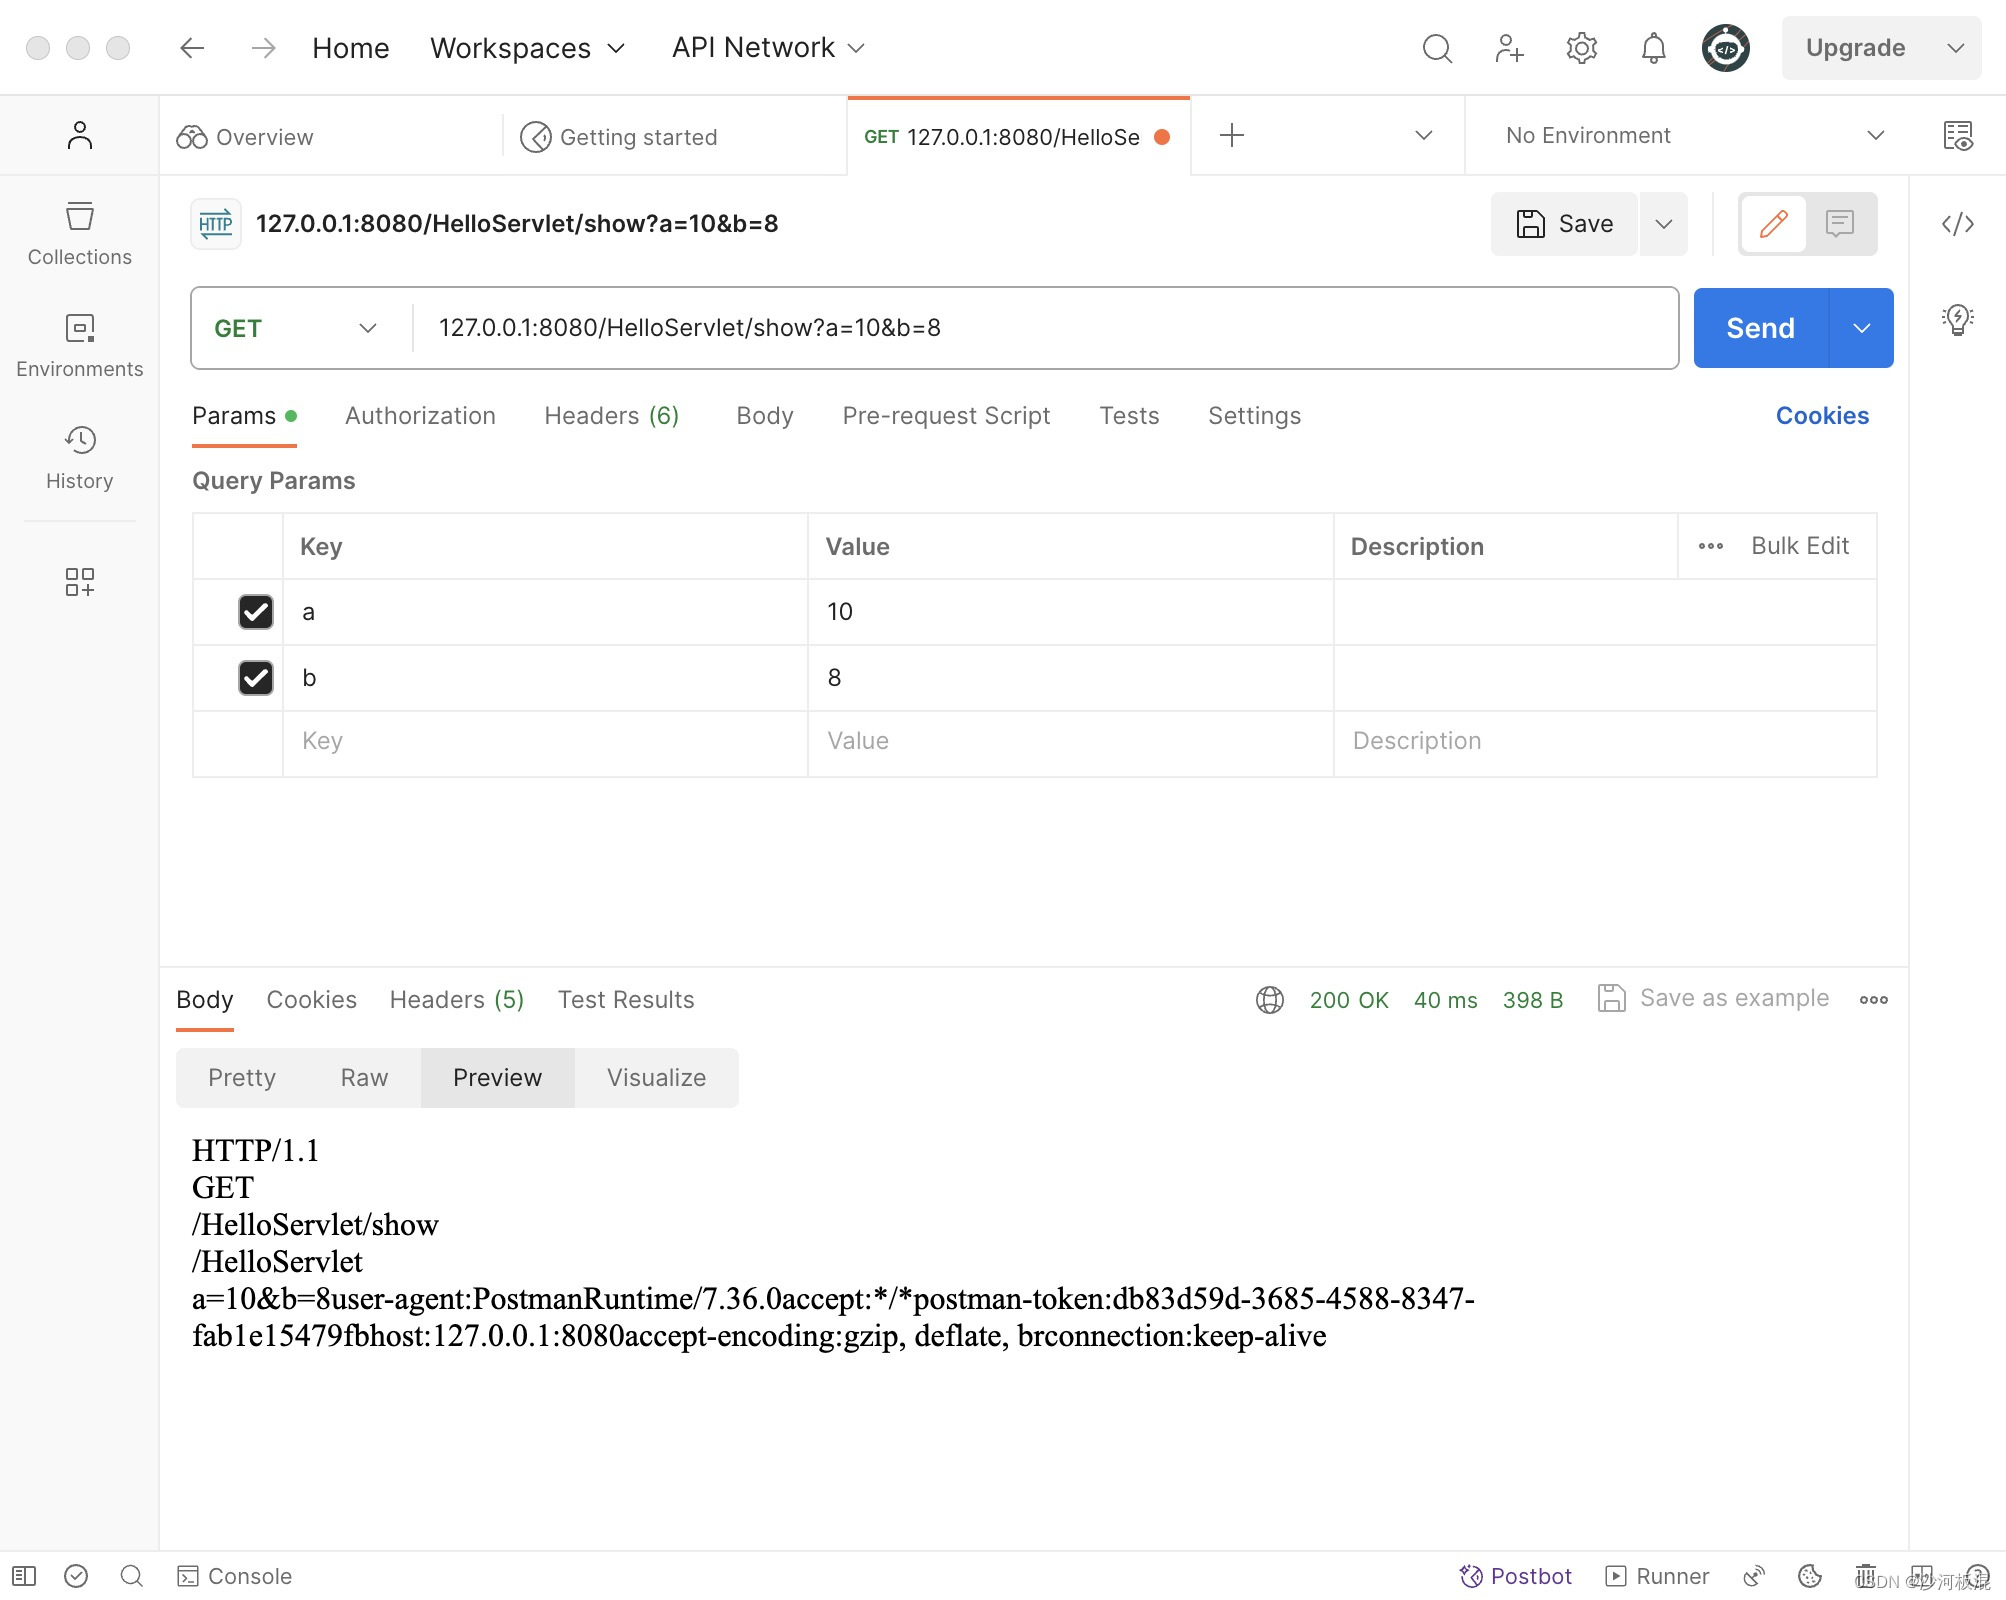This screenshot has height=1600, width=2006.
Task: Expand the Send button arrow options
Action: [1861, 328]
